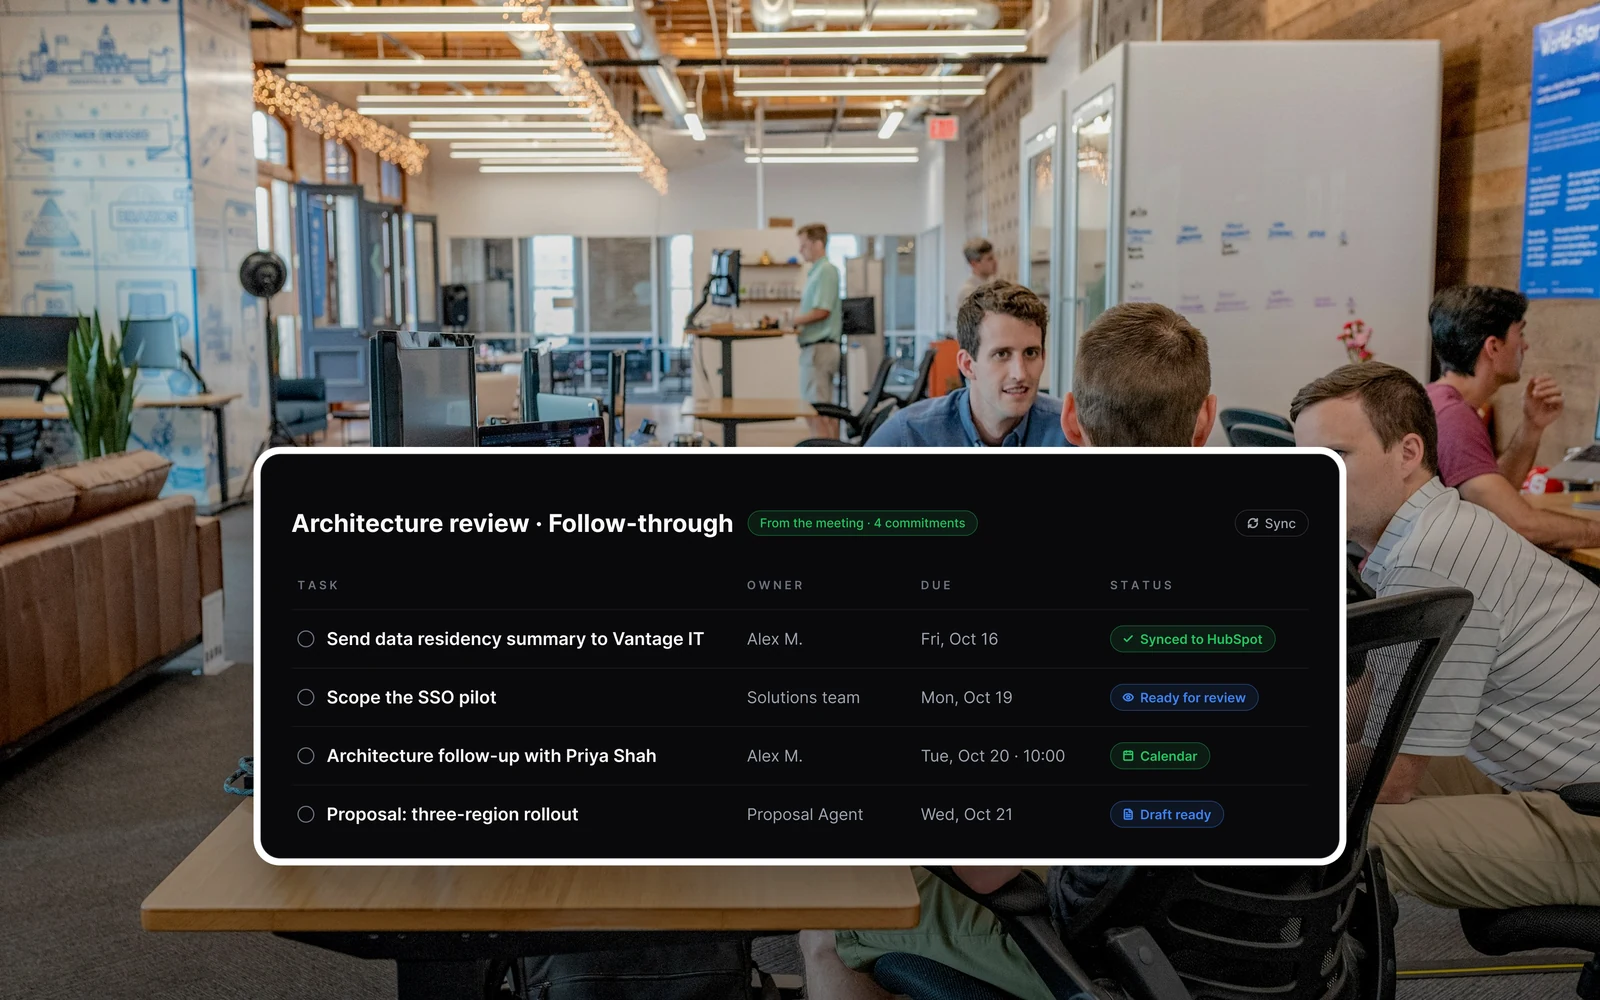1600x1000 pixels.
Task: Click owner "Alex M." in the Priya Shah row
Action: [775, 756]
